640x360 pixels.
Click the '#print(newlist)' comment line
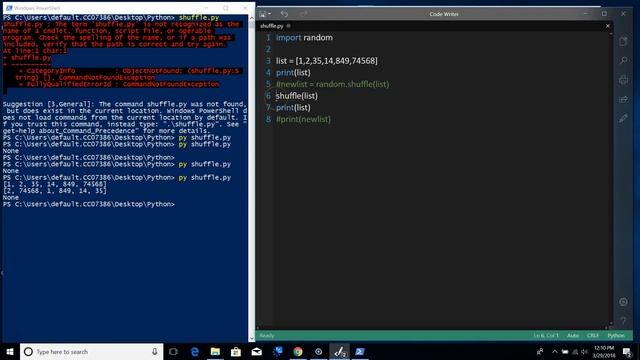pos(303,119)
